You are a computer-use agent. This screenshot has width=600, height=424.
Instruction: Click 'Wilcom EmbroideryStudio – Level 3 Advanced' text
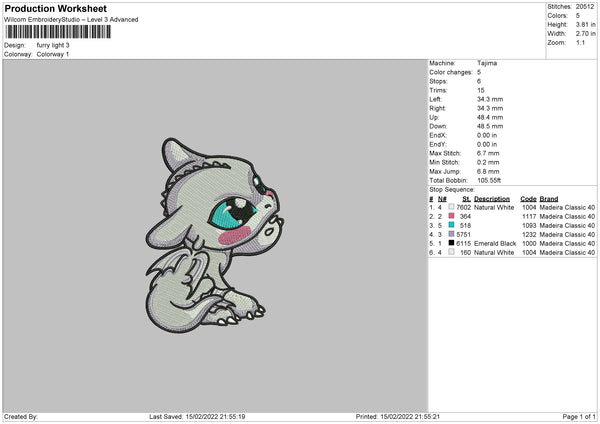[71, 20]
